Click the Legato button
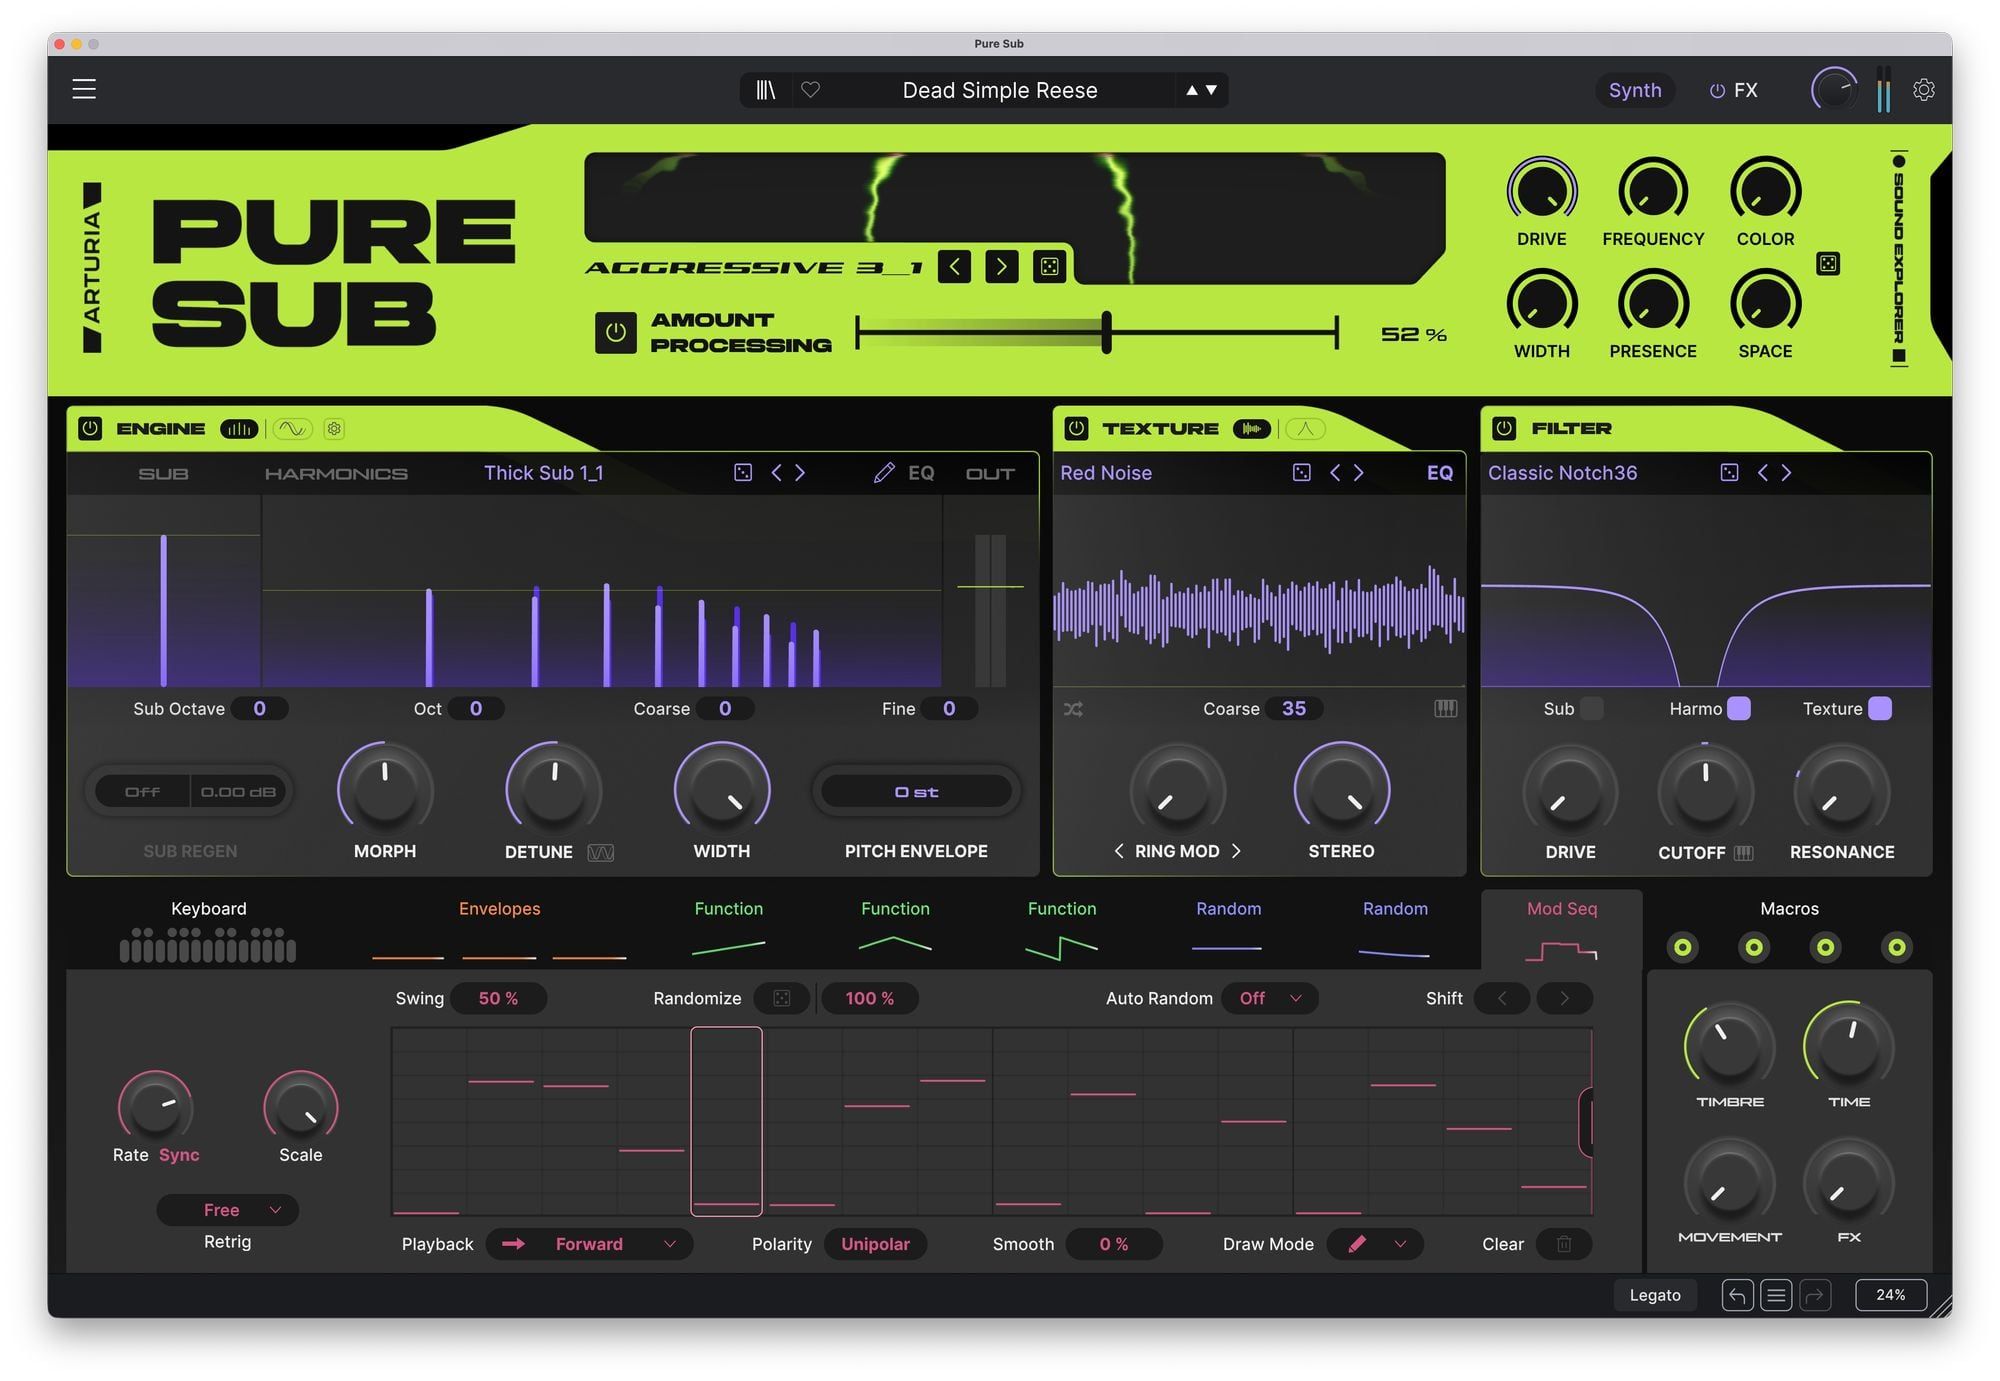Image resolution: width=2000 pixels, height=1381 pixels. coord(1655,1295)
